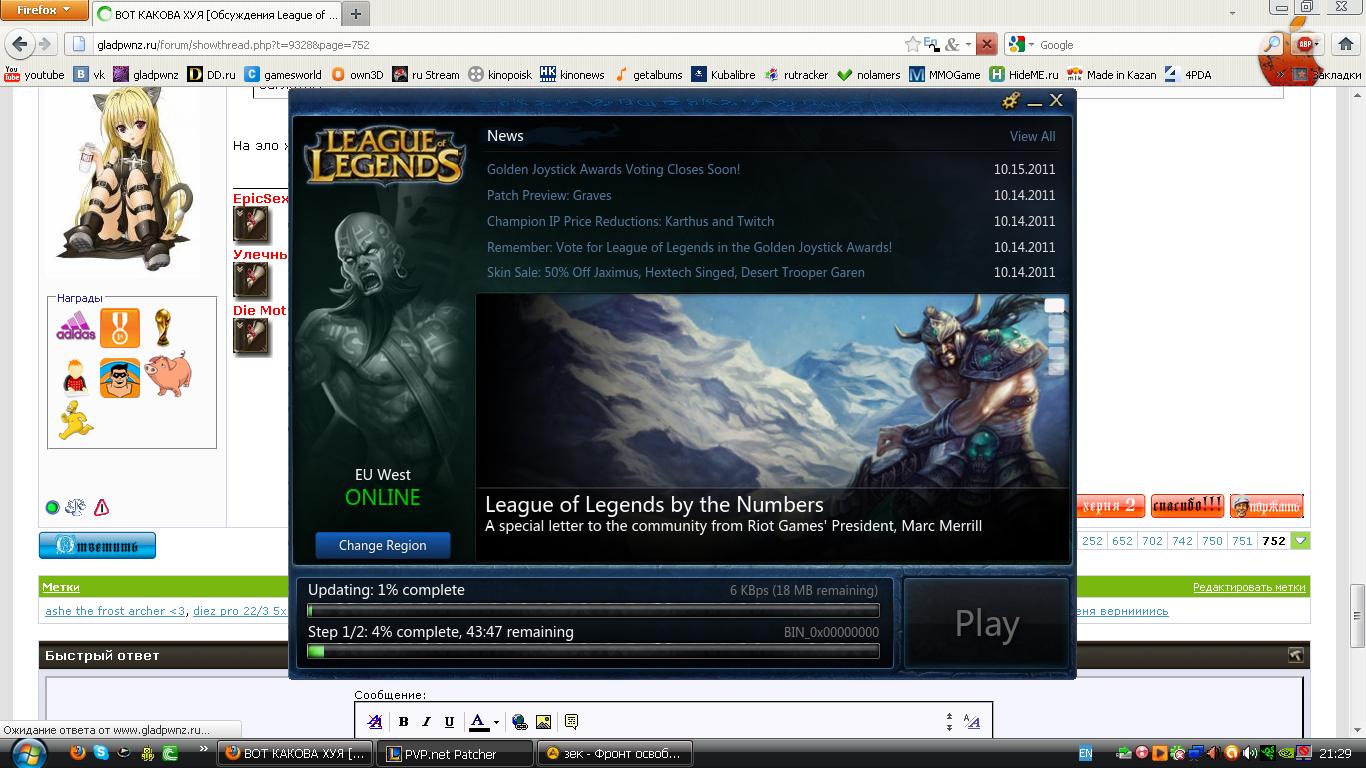This screenshot has width=1366, height=768.
Task: Click the Skype quick launch icon
Action: (101, 753)
